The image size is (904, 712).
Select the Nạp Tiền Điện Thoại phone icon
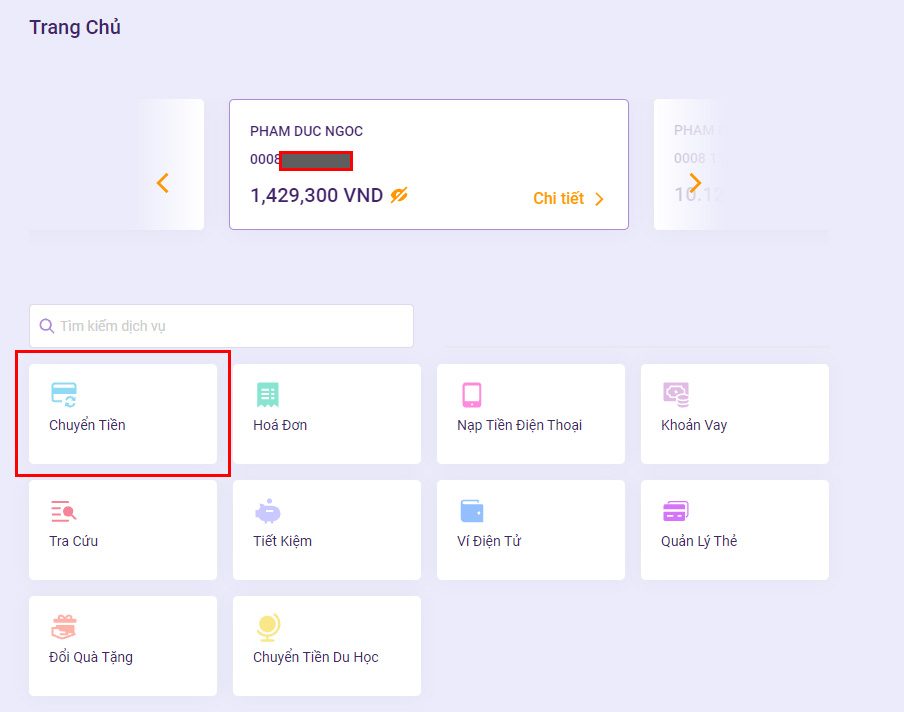(471, 394)
